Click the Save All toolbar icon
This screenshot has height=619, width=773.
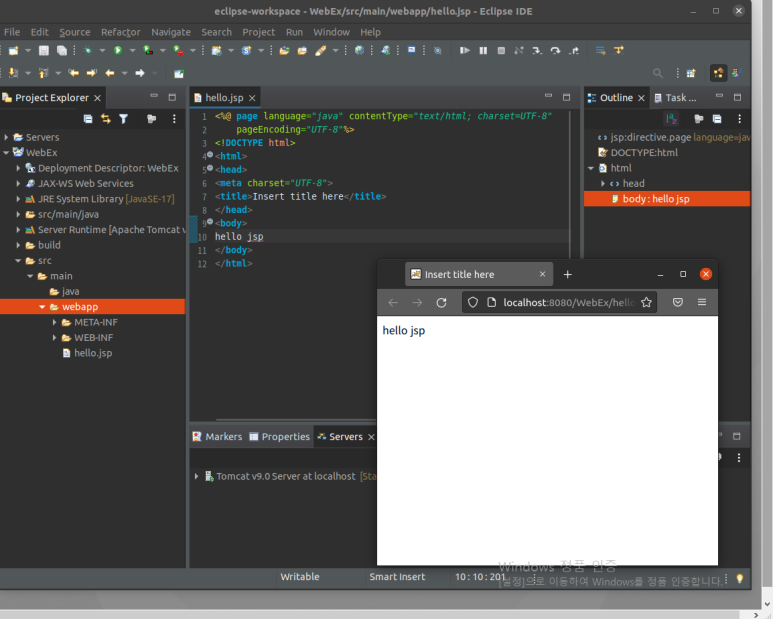[x=62, y=50]
